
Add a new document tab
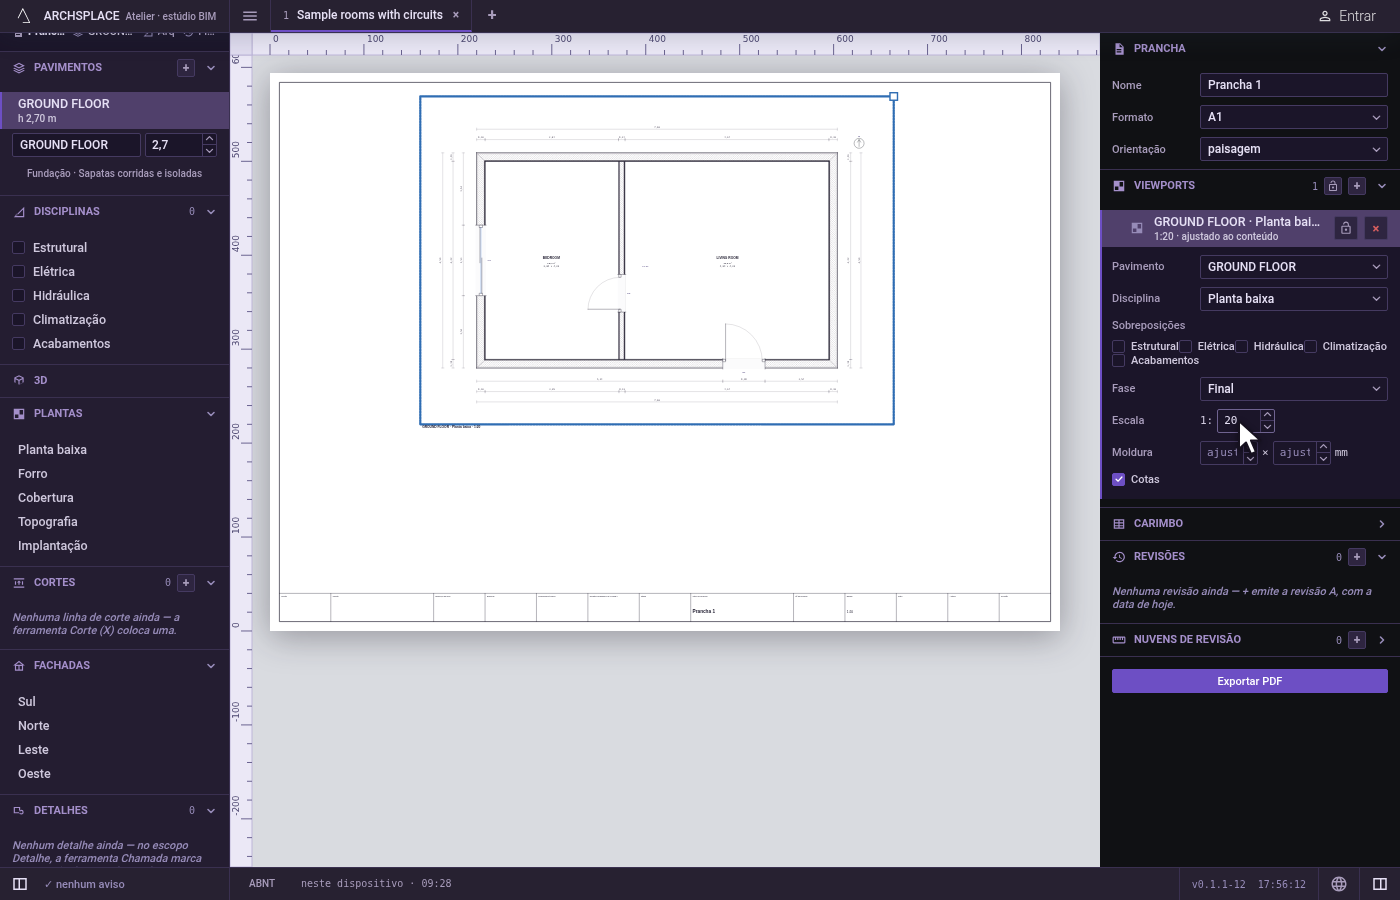click(491, 15)
